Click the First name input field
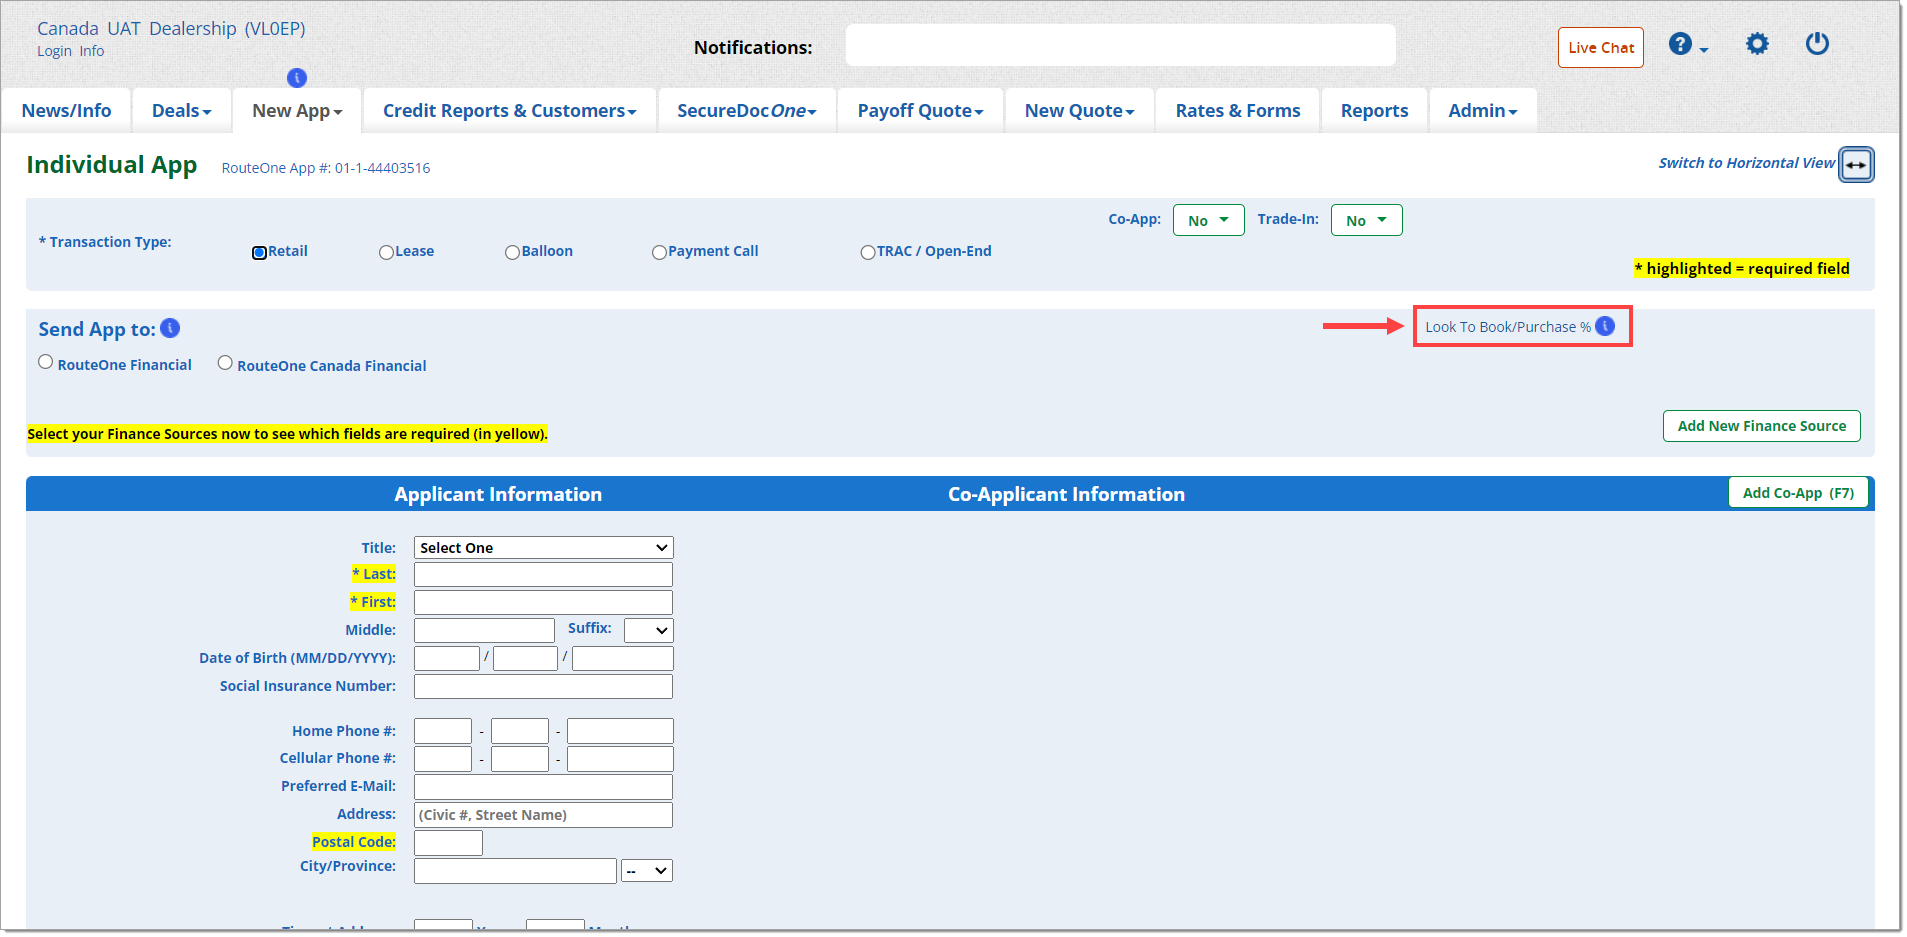This screenshot has width=1907, height=937. [543, 602]
